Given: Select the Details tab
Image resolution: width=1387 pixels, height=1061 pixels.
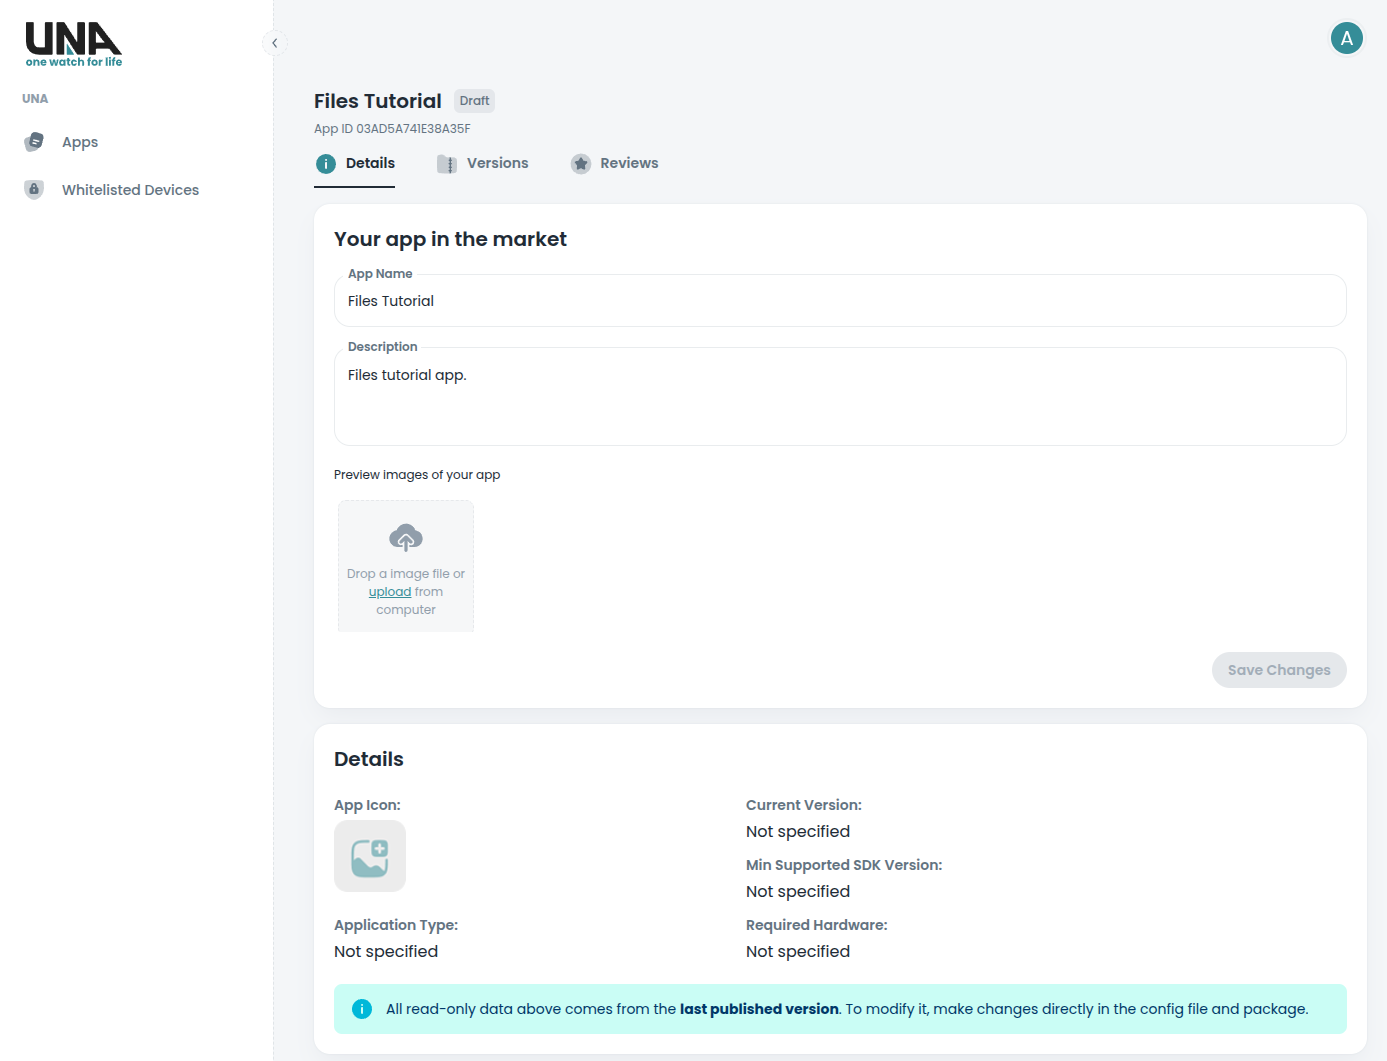Looking at the screenshot, I should (x=372, y=163).
